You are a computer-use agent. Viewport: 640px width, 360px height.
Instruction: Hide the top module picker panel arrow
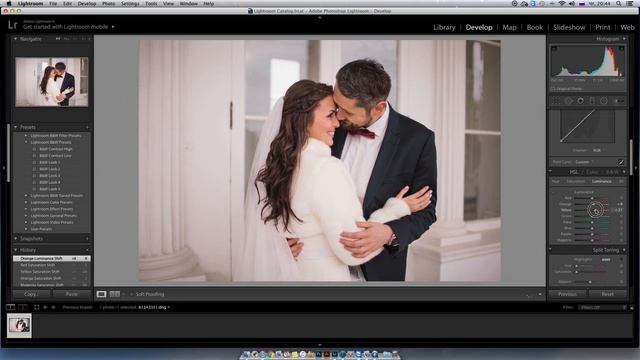point(320,18)
